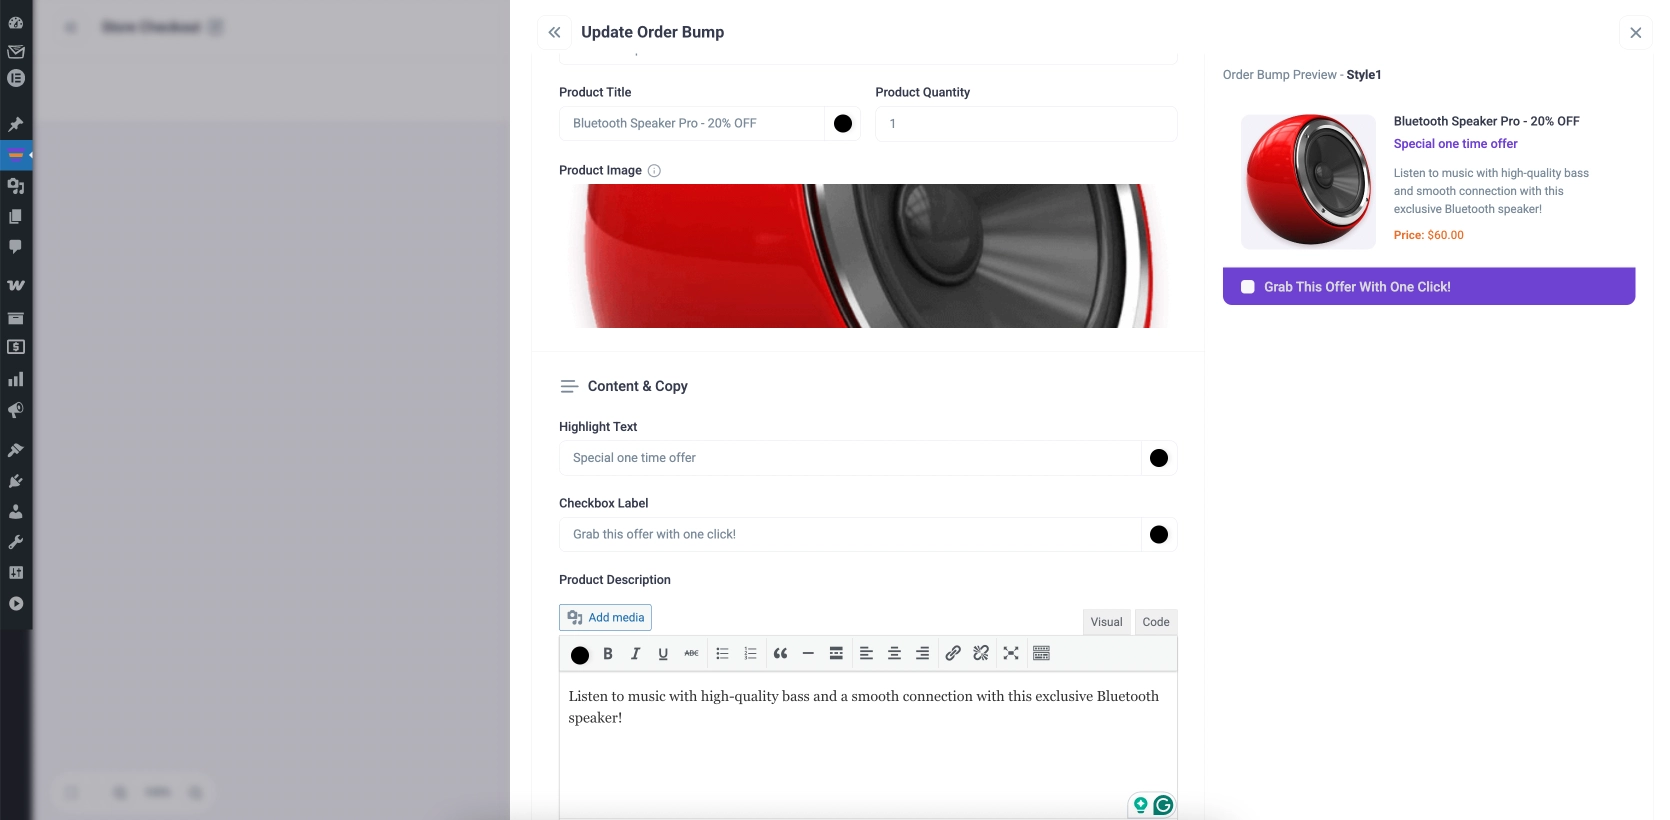Viewport: 1670px width, 820px height.
Task: Open the Media sidebar icon
Action: click(x=16, y=186)
